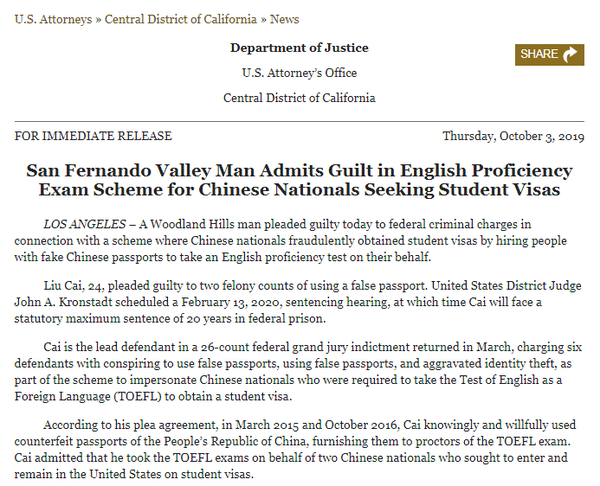Click the » separator after U.S. Attorneys
The height and width of the screenshot is (486, 600).
pyautogui.click(x=98, y=20)
